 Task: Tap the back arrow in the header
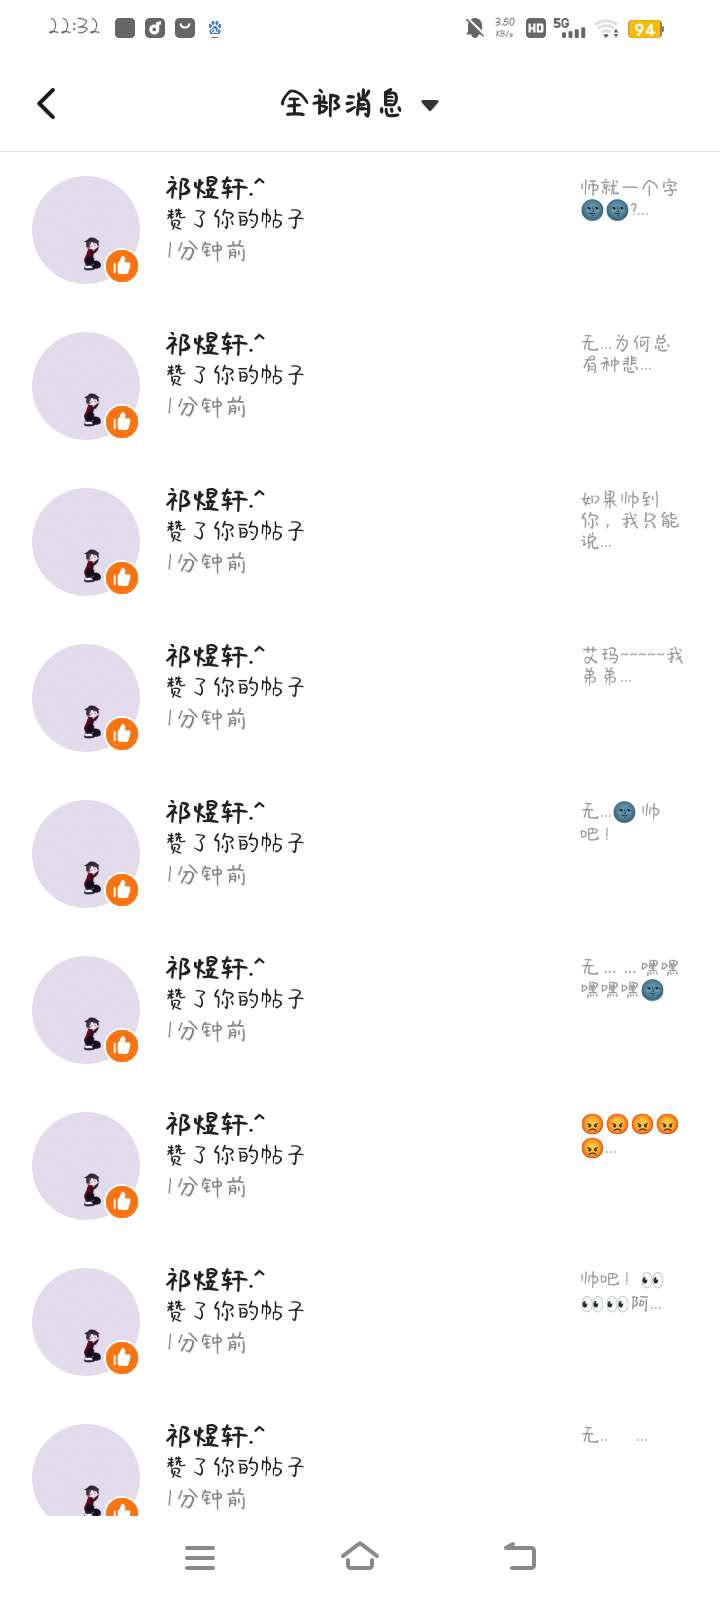(x=46, y=104)
